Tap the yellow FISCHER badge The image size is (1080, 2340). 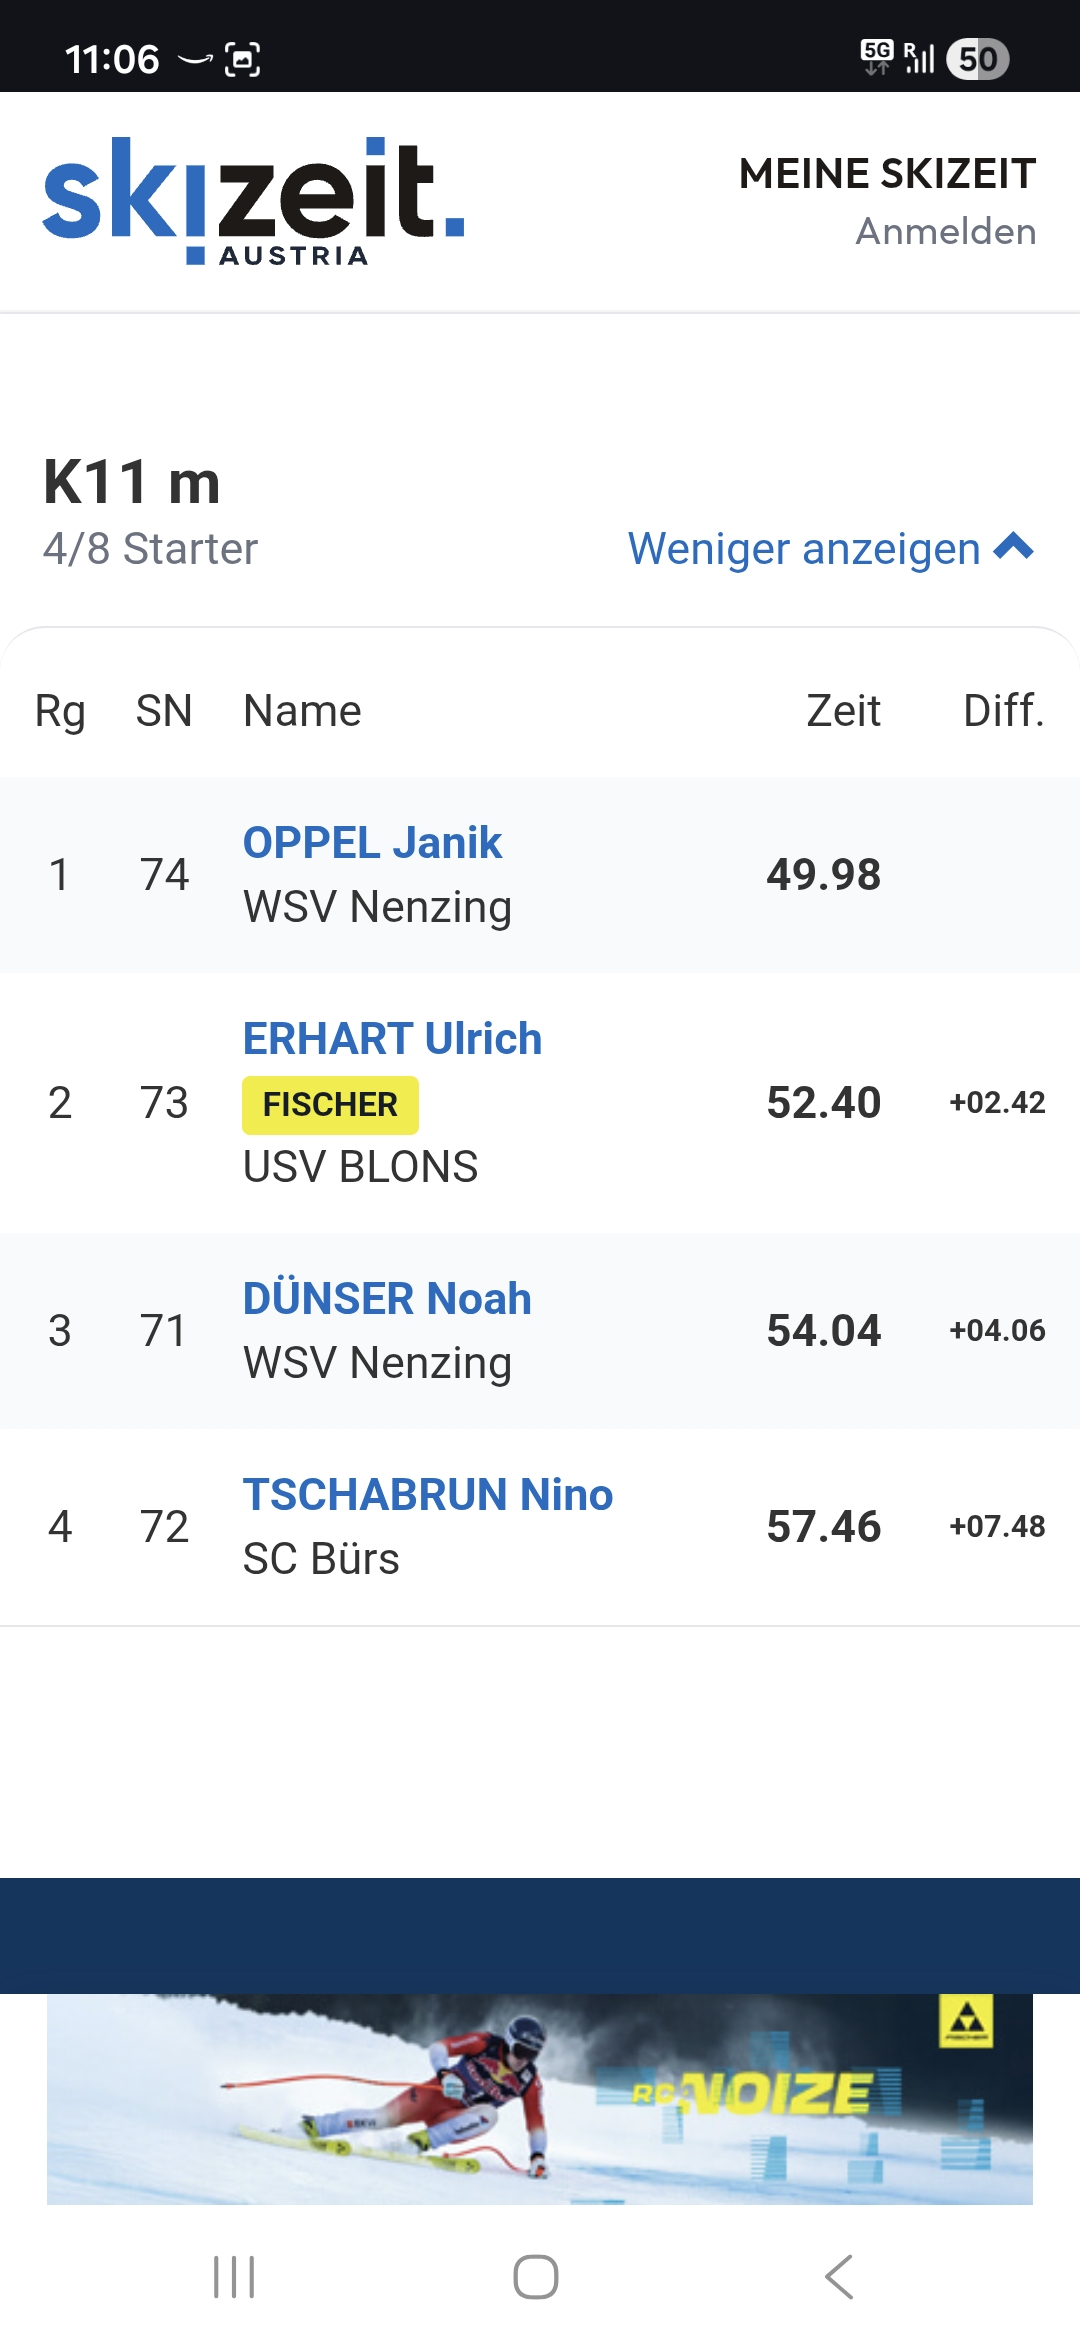330,1105
